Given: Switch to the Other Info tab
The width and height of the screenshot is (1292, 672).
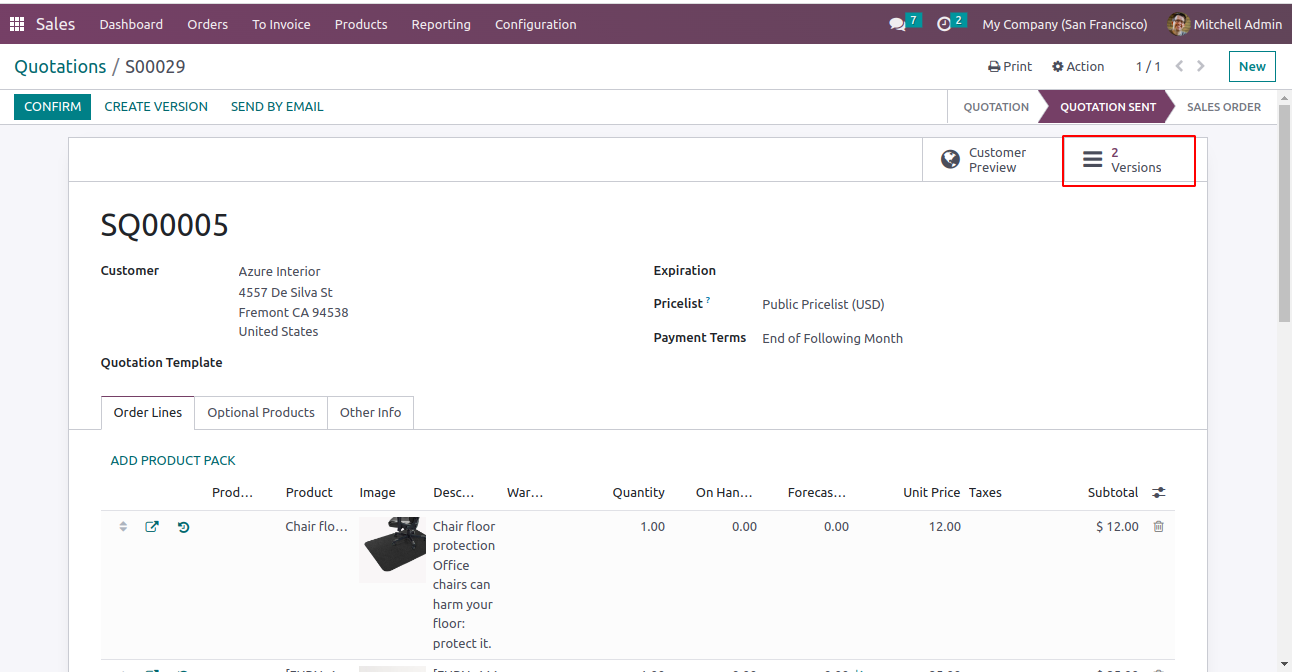Looking at the screenshot, I should pyautogui.click(x=370, y=412).
